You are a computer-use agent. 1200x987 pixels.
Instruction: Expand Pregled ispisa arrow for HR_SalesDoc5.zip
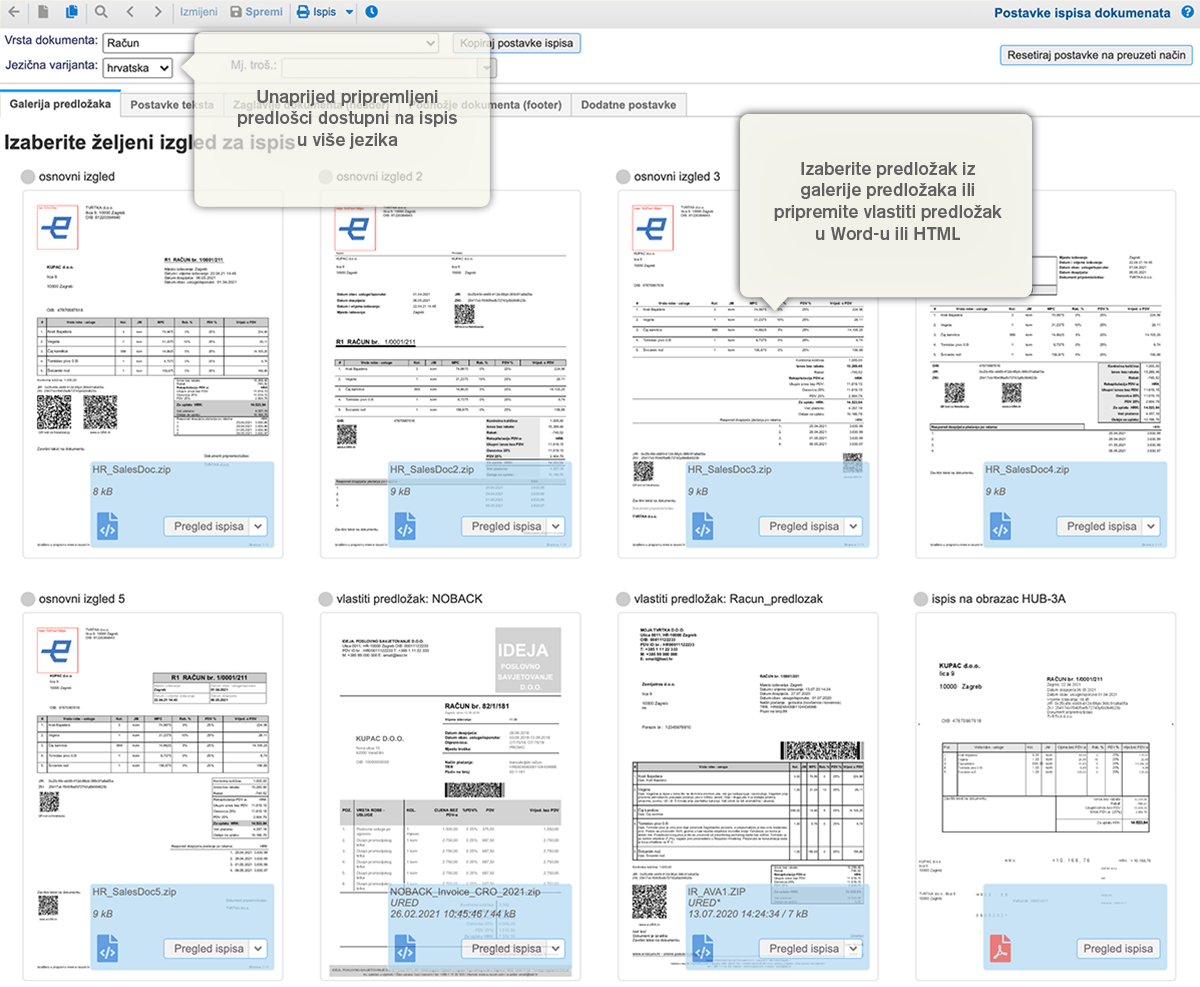[x=258, y=948]
